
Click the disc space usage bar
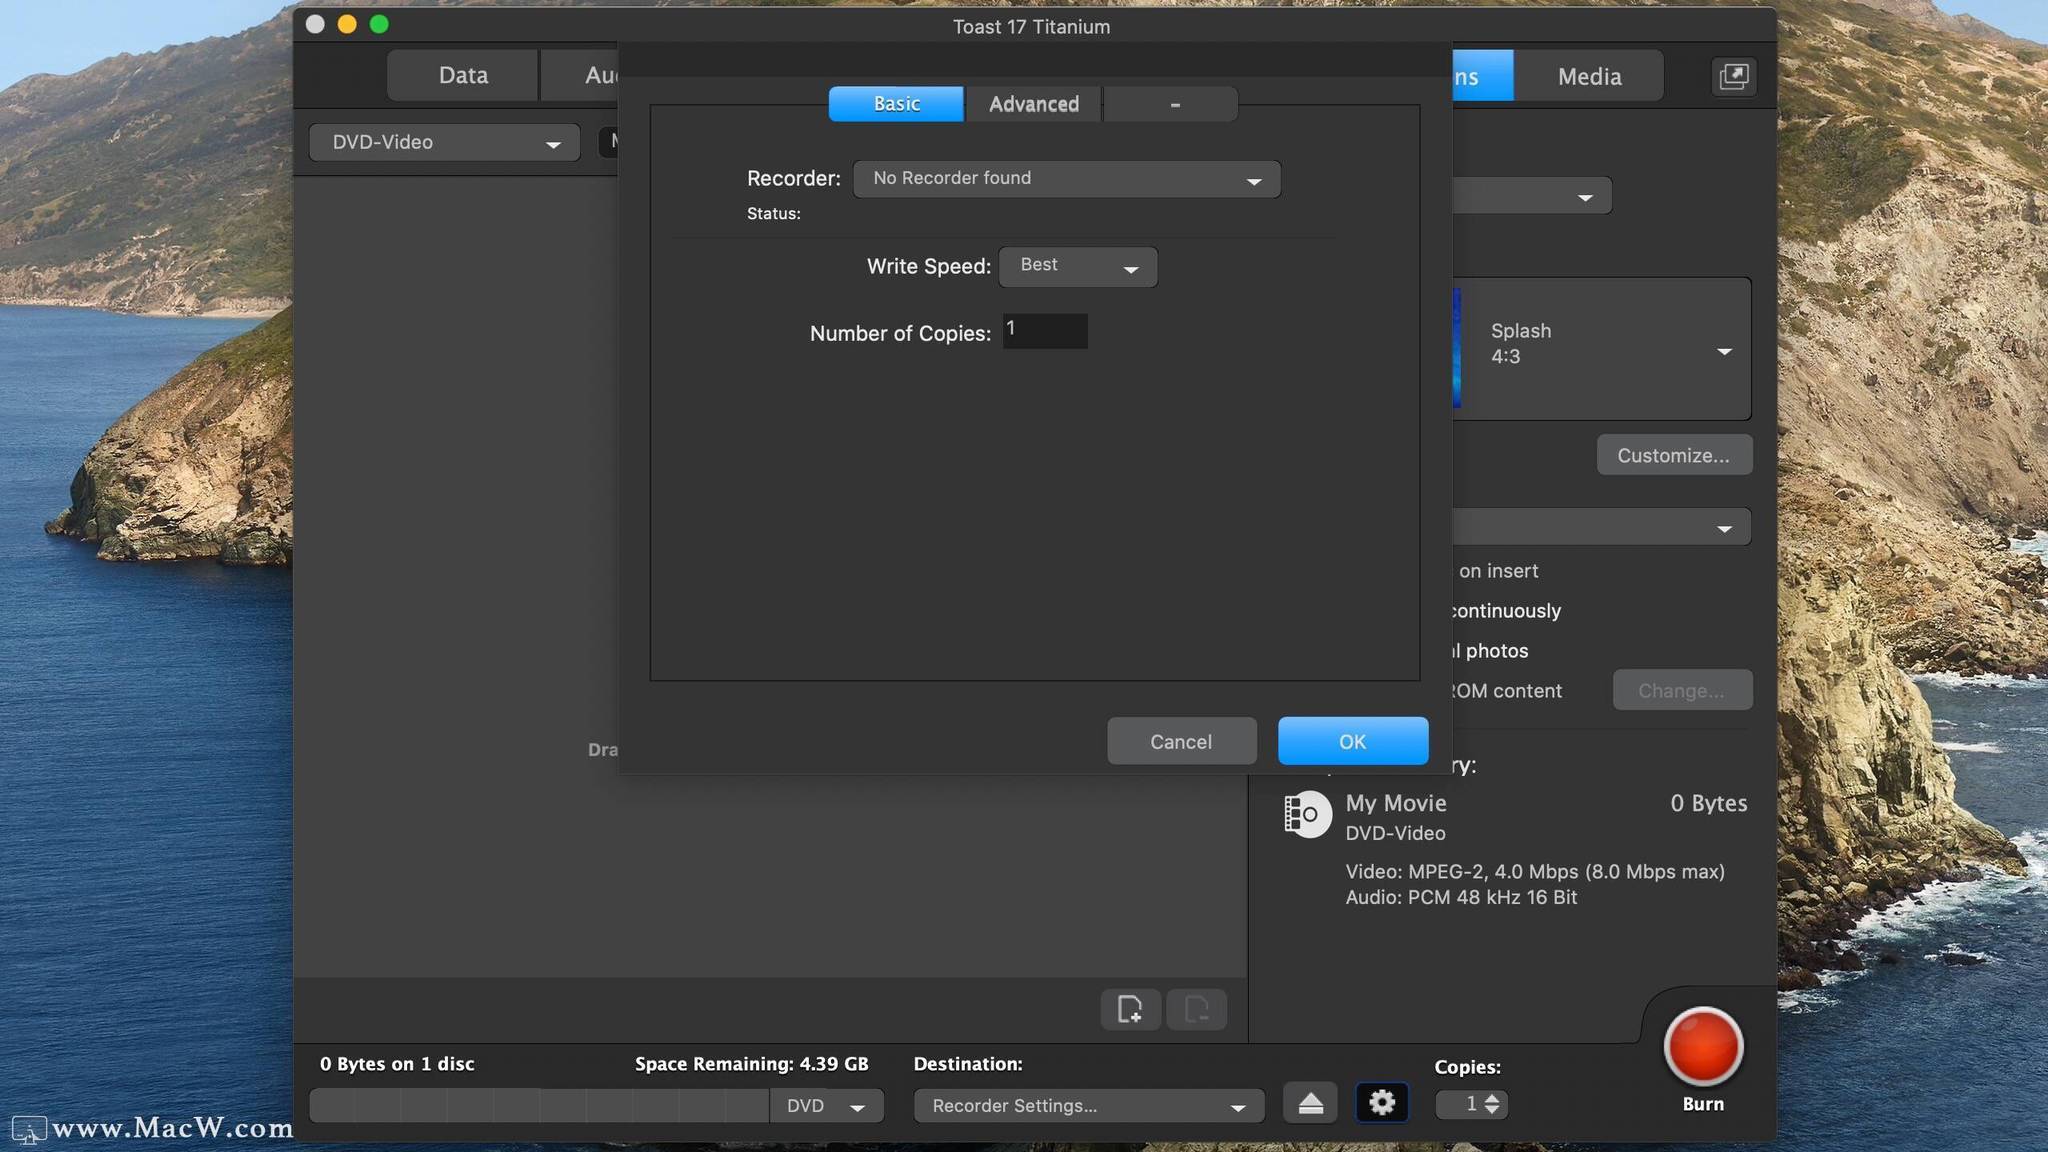pyautogui.click(x=540, y=1106)
